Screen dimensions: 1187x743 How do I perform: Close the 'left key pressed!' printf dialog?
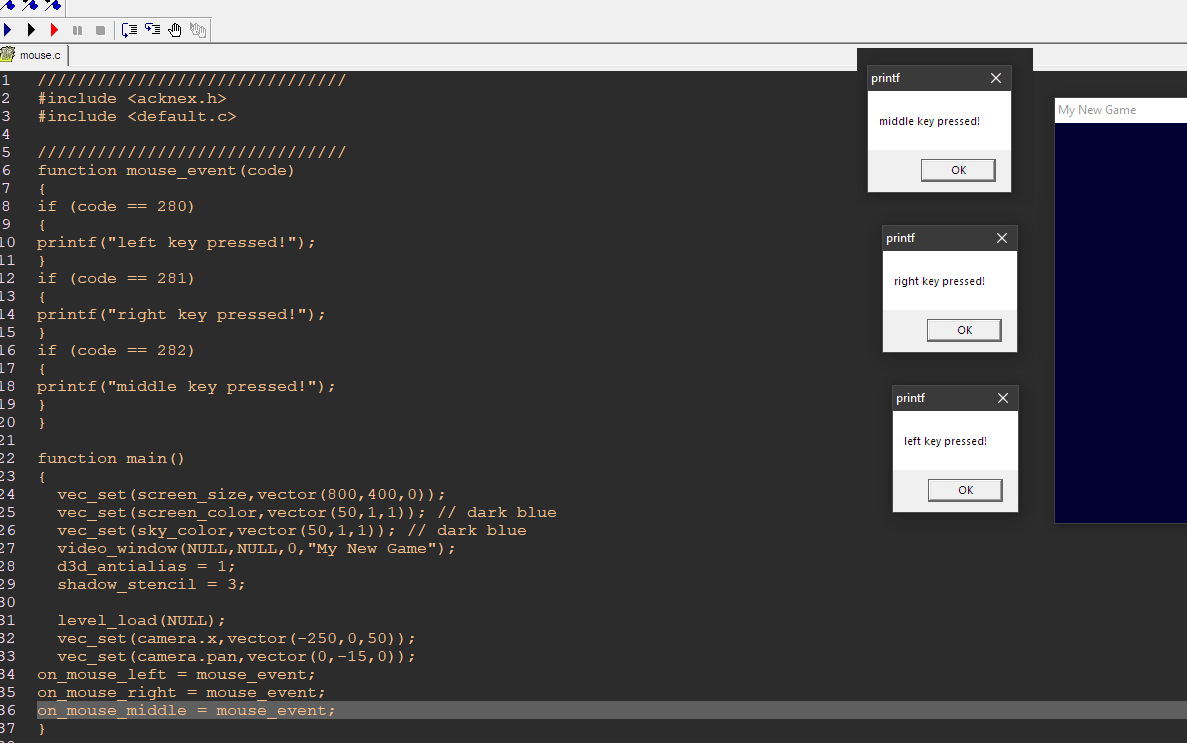(1002, 398)
